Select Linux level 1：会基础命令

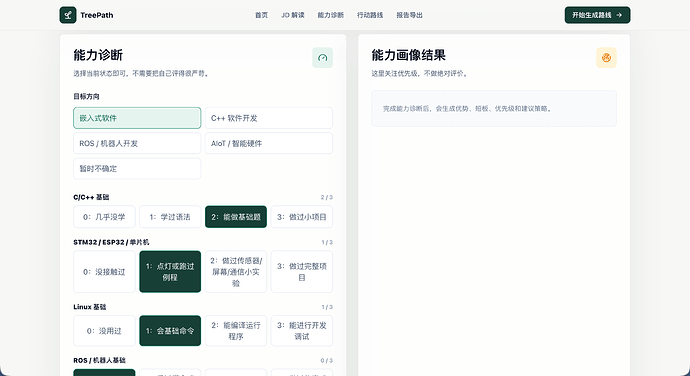point(170,331)
